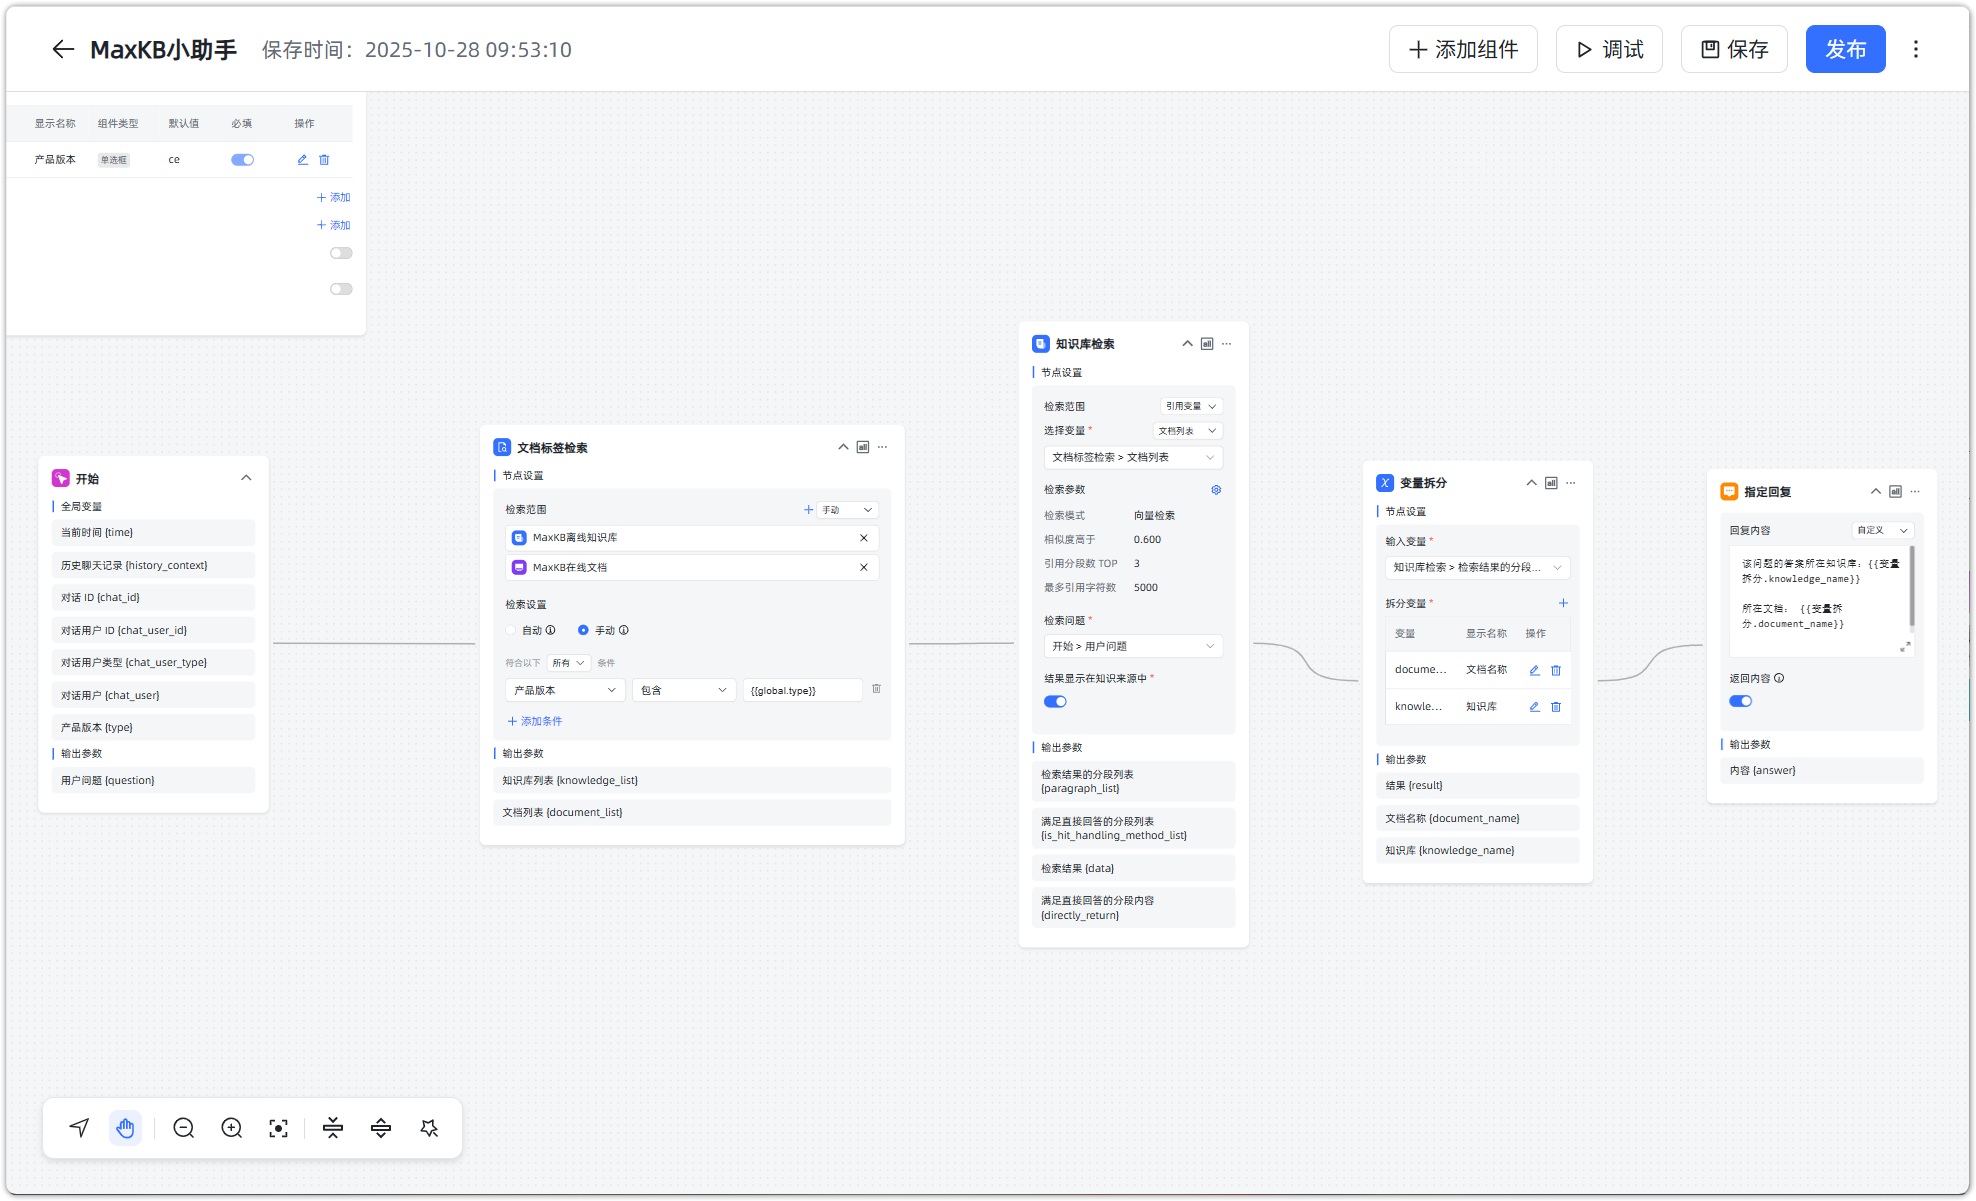
Task: Collapse the 开始 node
Action: (246, 478)
